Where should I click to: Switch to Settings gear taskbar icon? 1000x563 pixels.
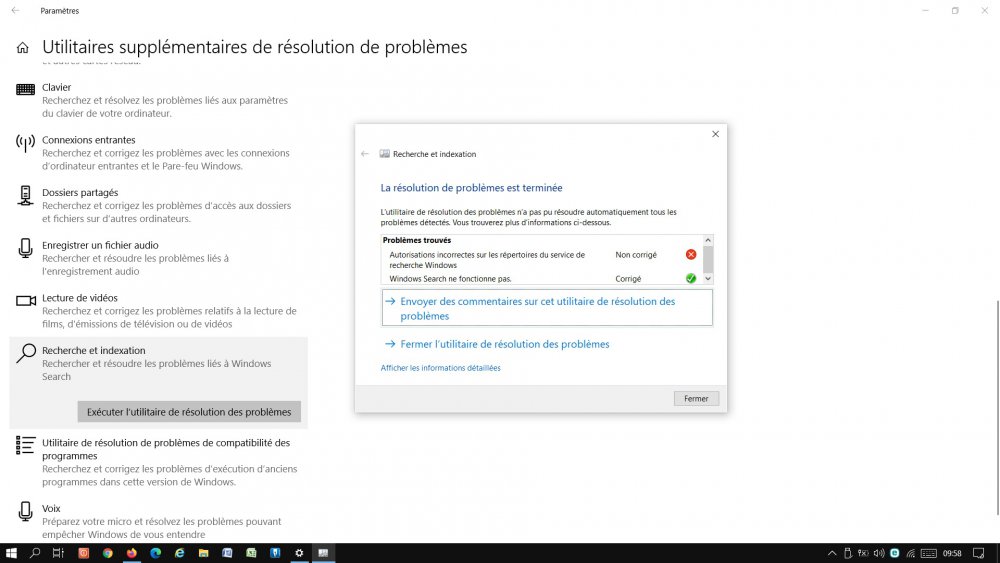pyautogui.click(x=299, y=553)
